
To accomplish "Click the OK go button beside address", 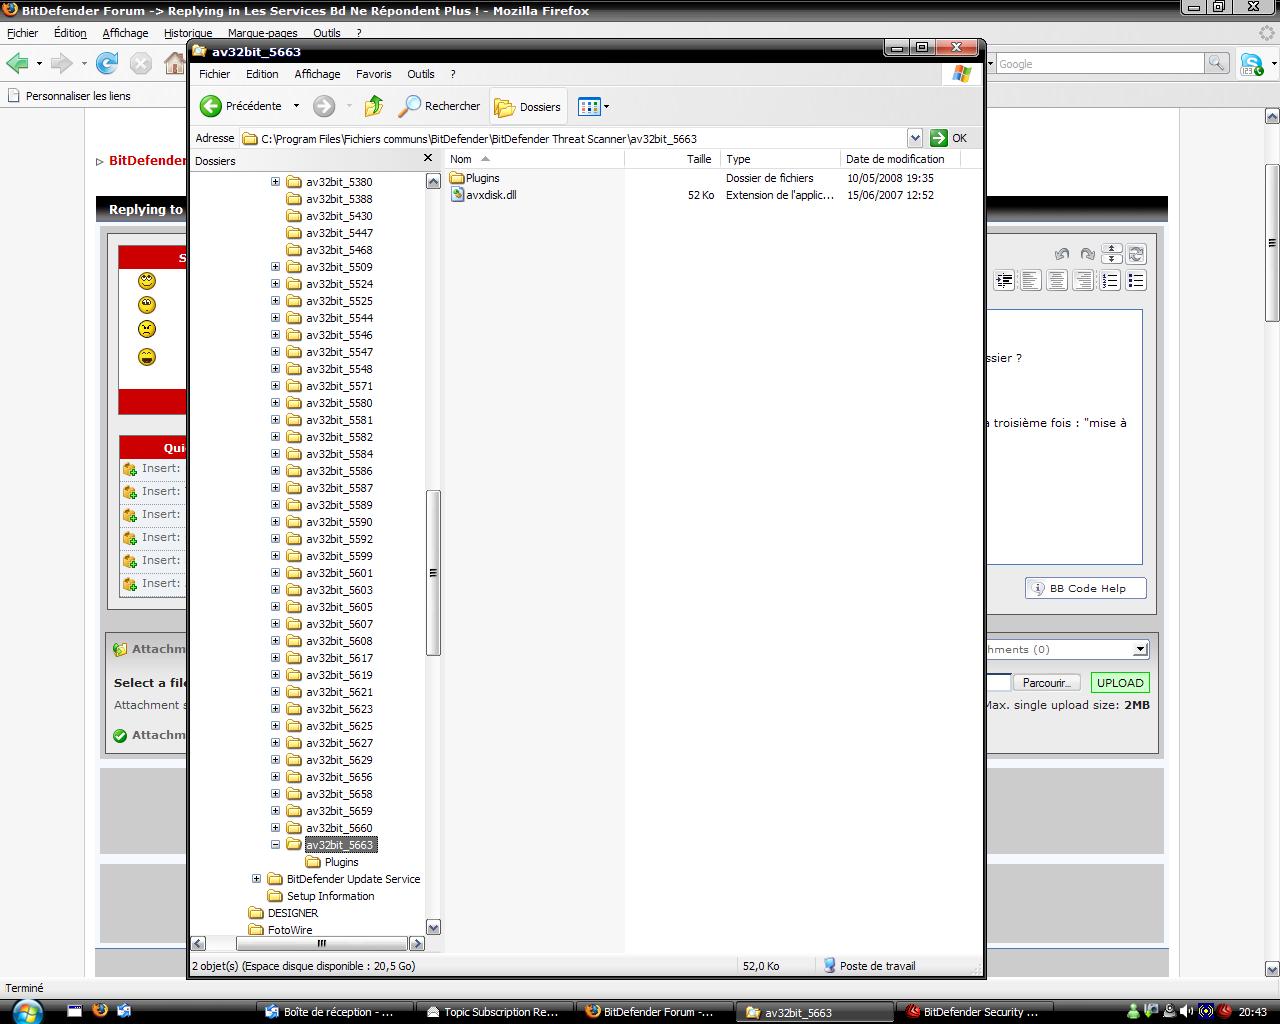I will click(x=949, y=138).
